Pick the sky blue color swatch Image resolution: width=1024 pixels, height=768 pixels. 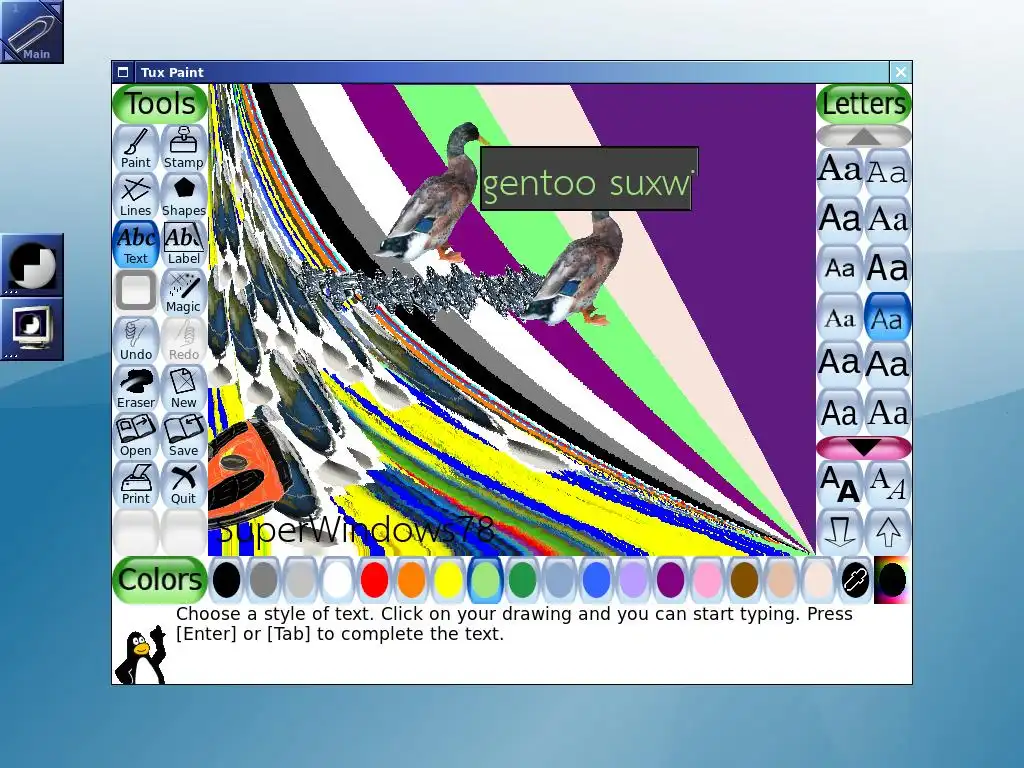coord(560,580)
